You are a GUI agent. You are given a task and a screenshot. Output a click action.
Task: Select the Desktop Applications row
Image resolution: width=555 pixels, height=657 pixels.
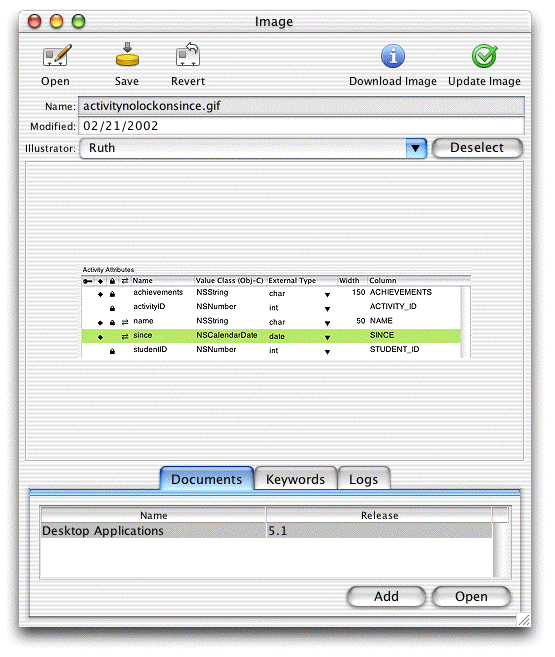[x=266, y=531]
